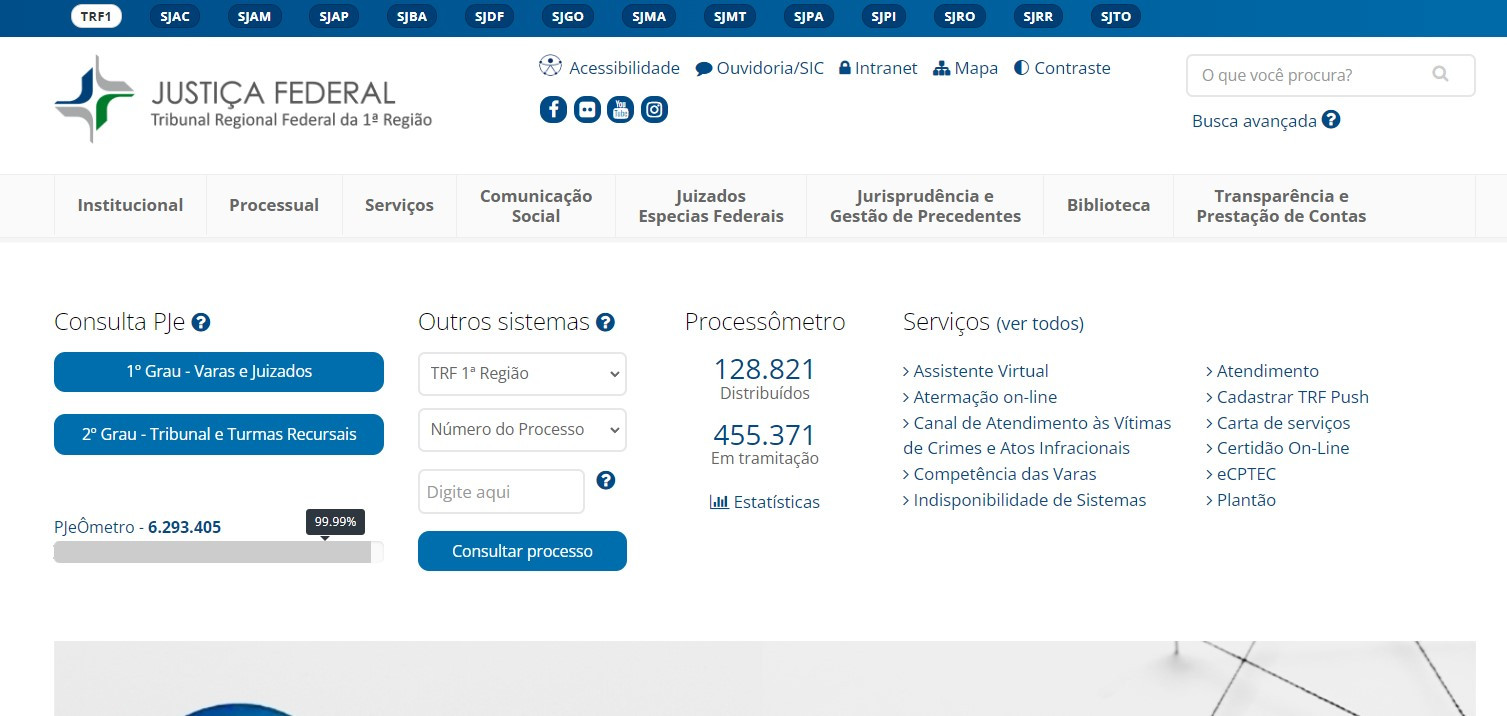Open the Certidão On-Line link
The image size is (1507, 716).
tap(1282, 448)
